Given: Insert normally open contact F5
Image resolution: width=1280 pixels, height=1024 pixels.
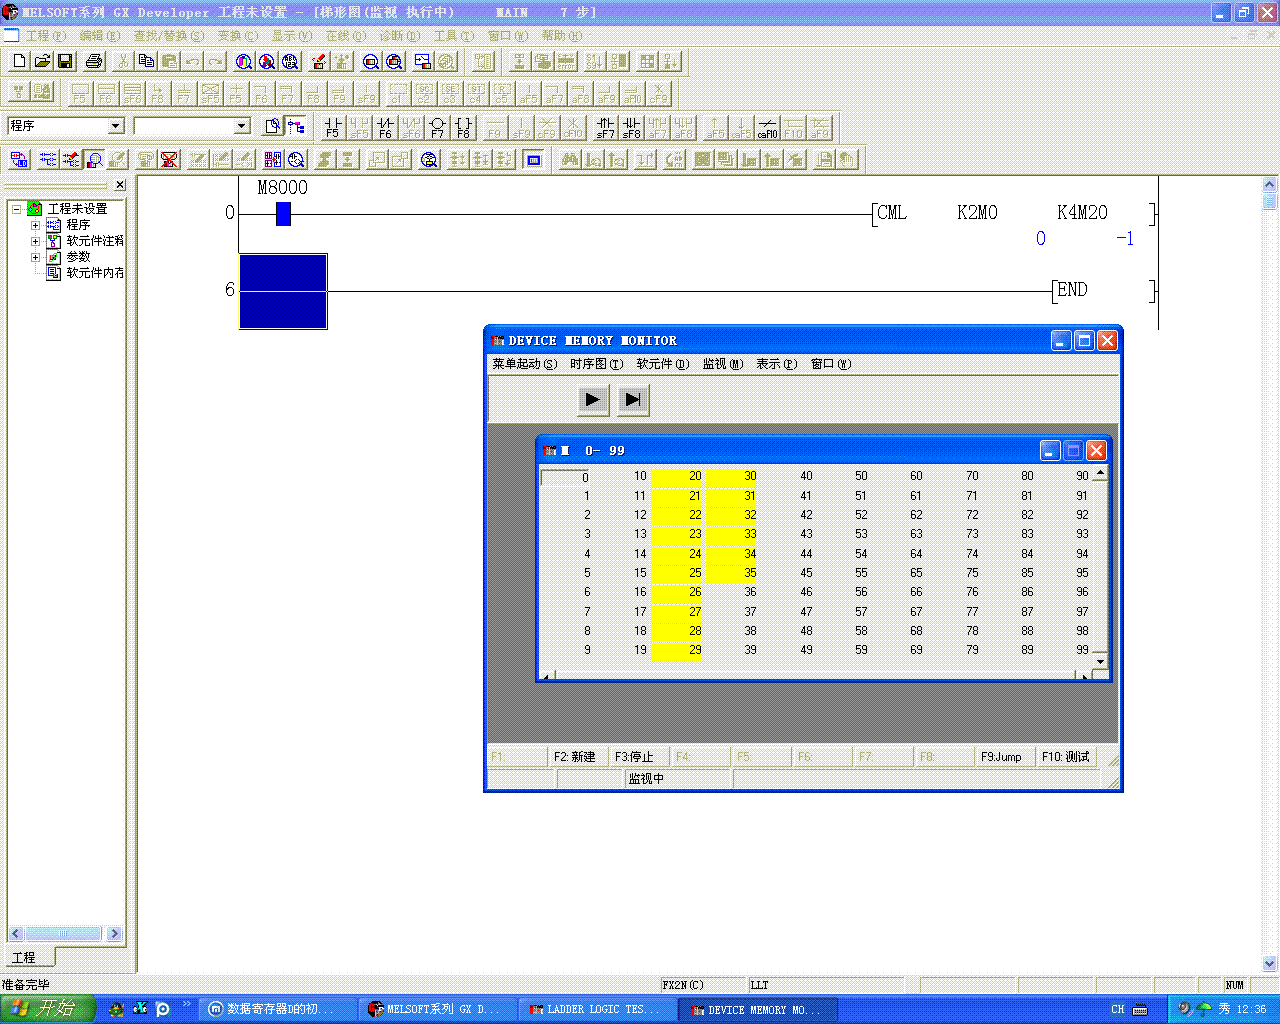Looking at the screenshot, I should [333, 127].
